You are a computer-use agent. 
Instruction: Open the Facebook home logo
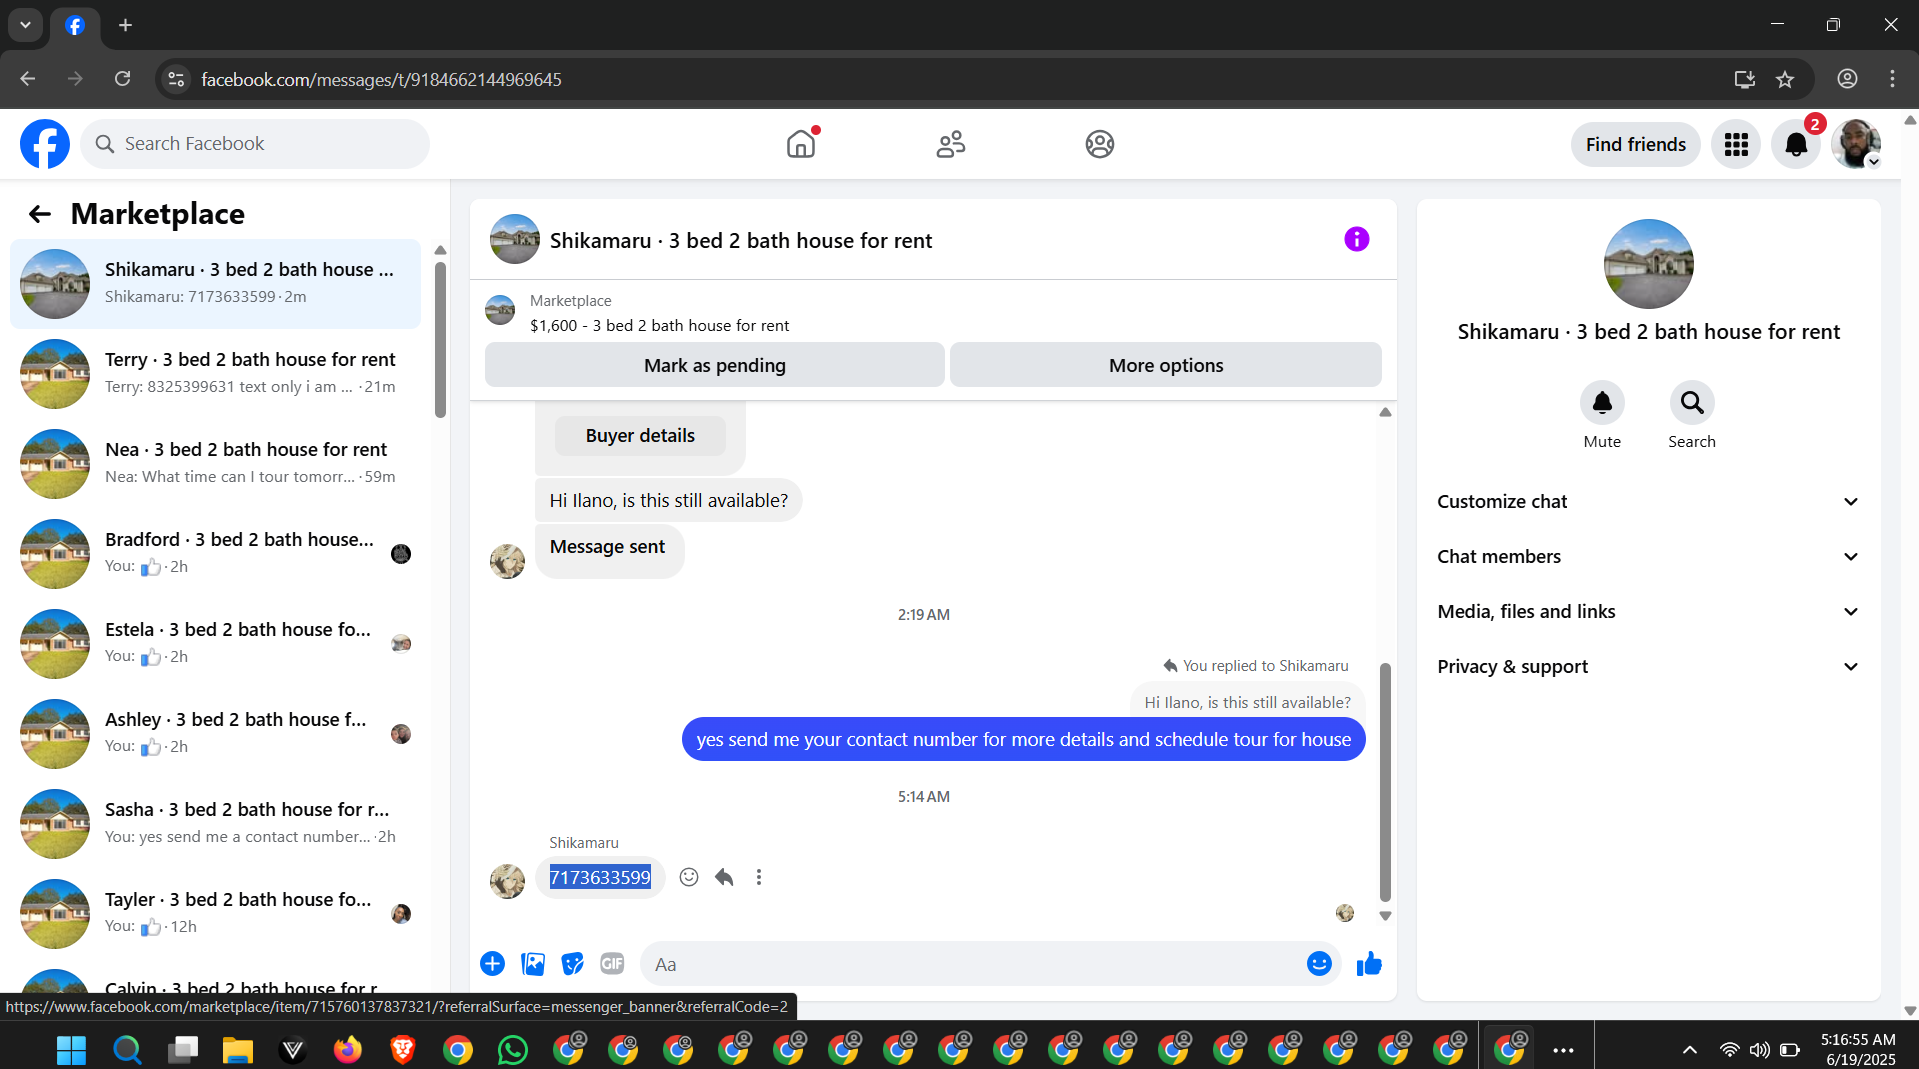click(x=45, y=144)
